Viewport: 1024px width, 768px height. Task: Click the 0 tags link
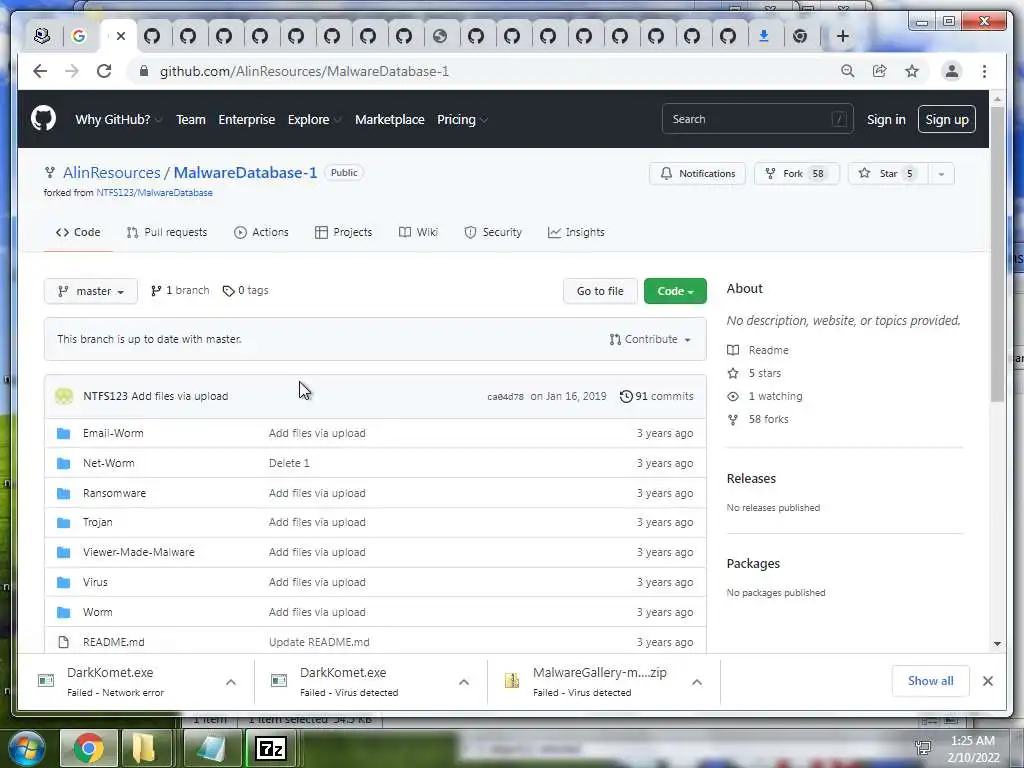click(246, 291)
